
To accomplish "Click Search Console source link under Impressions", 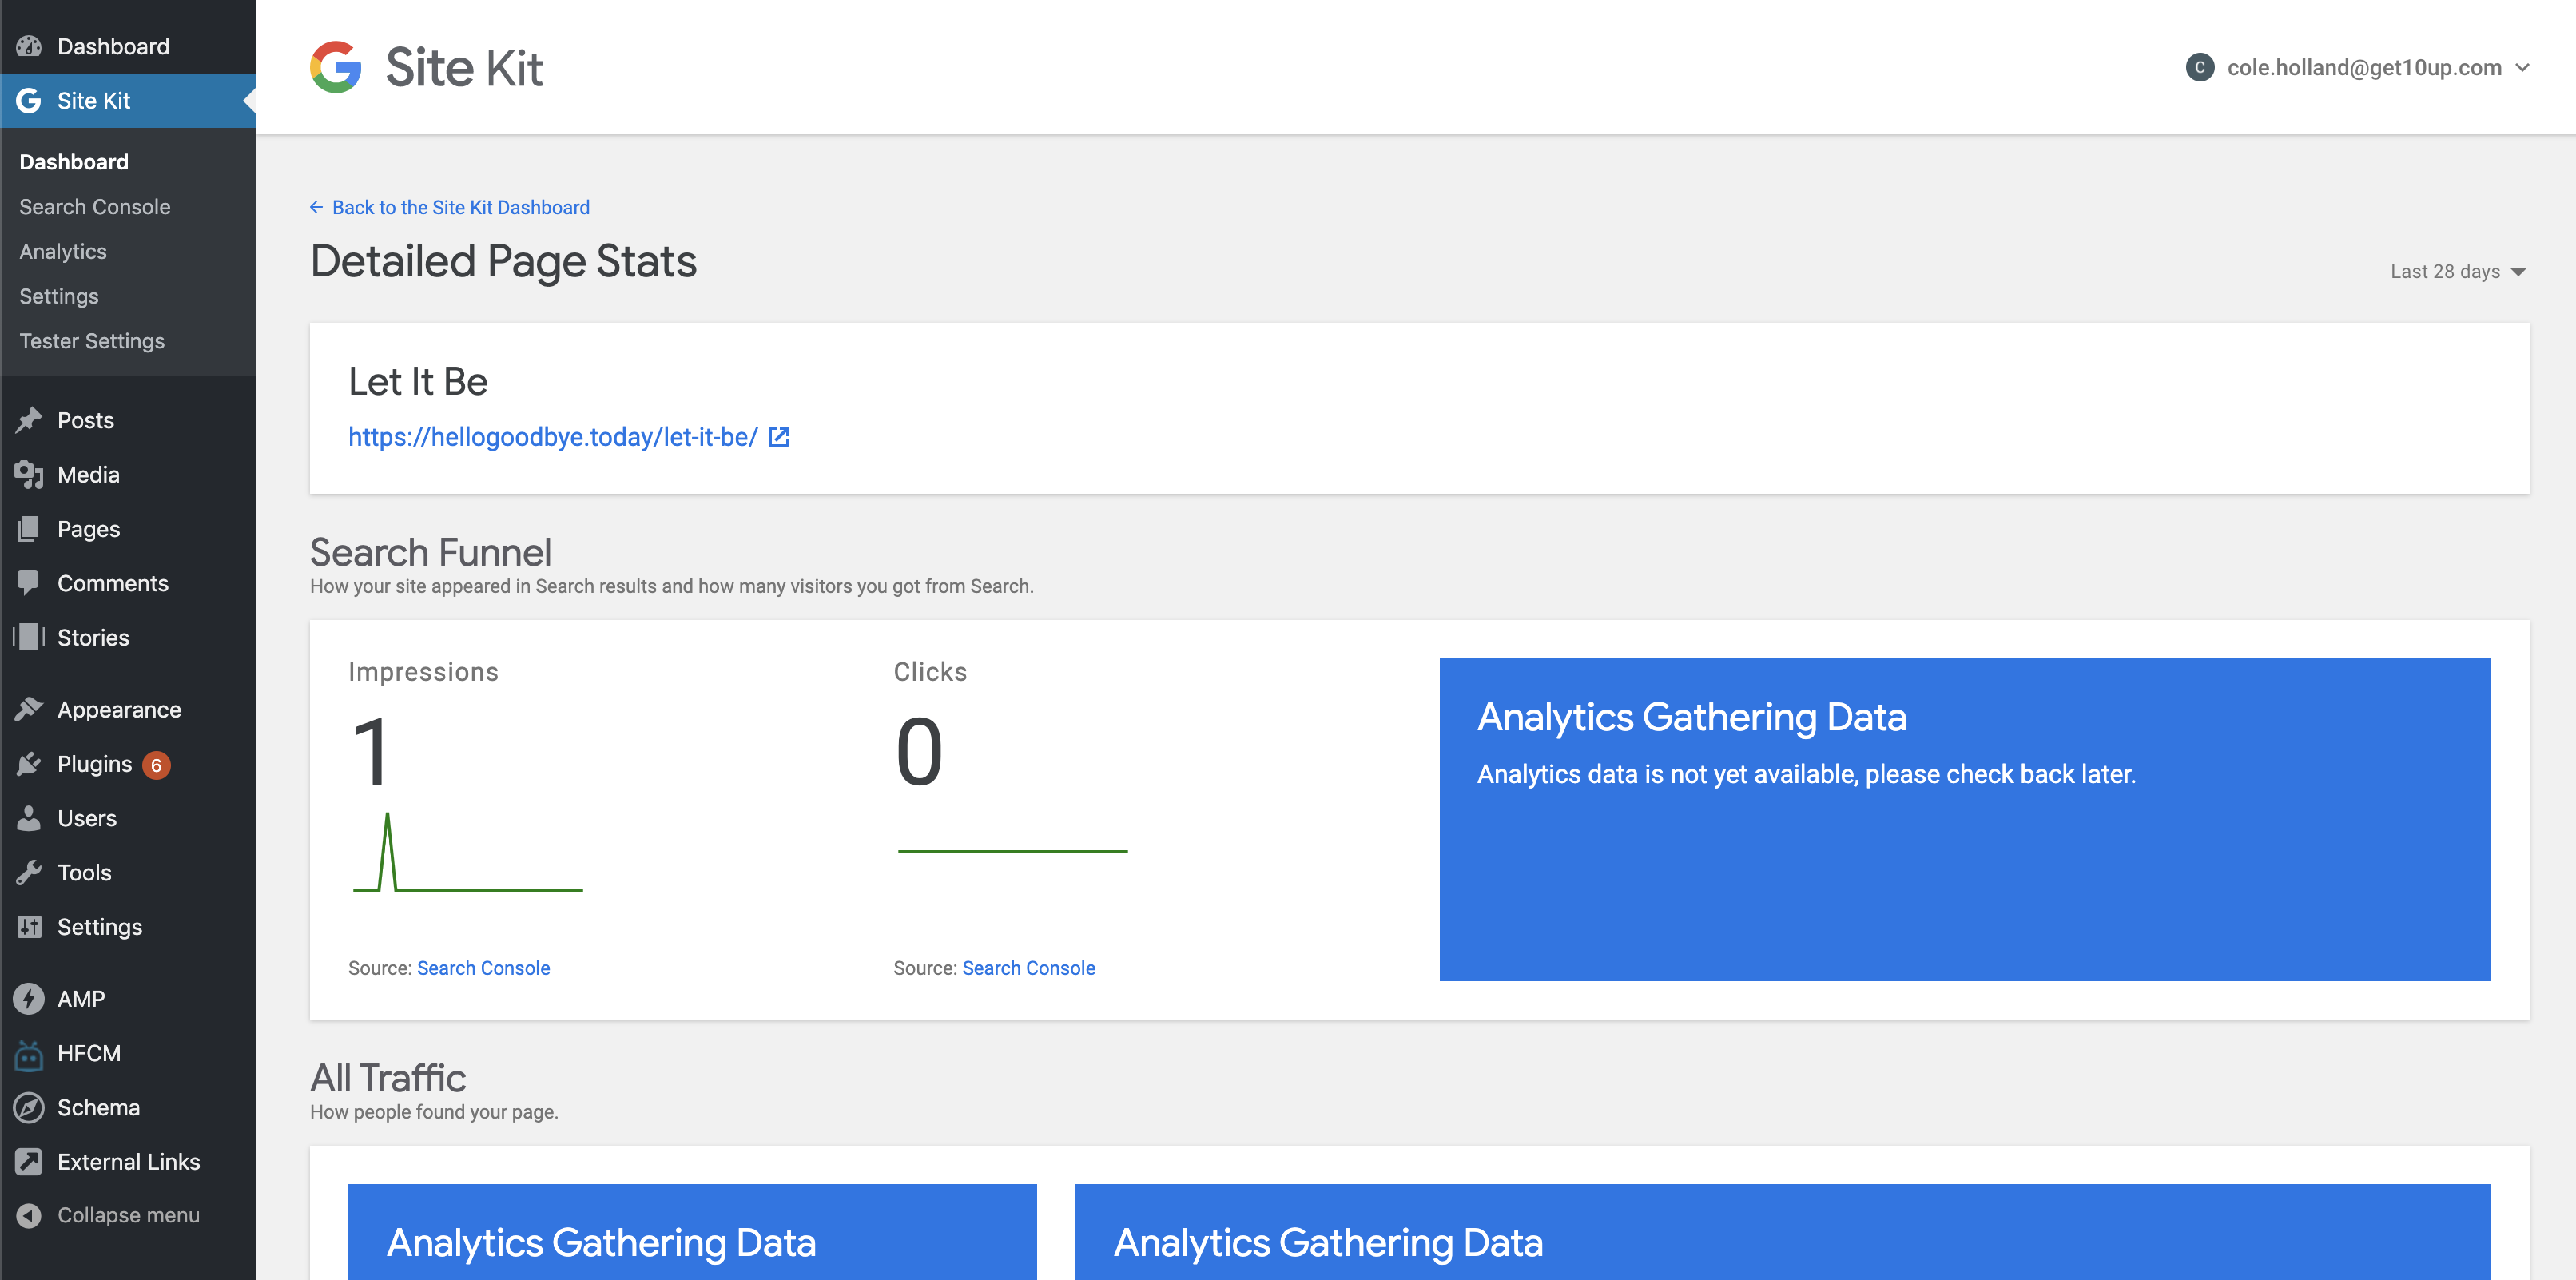I will click(x=483, y=968).
